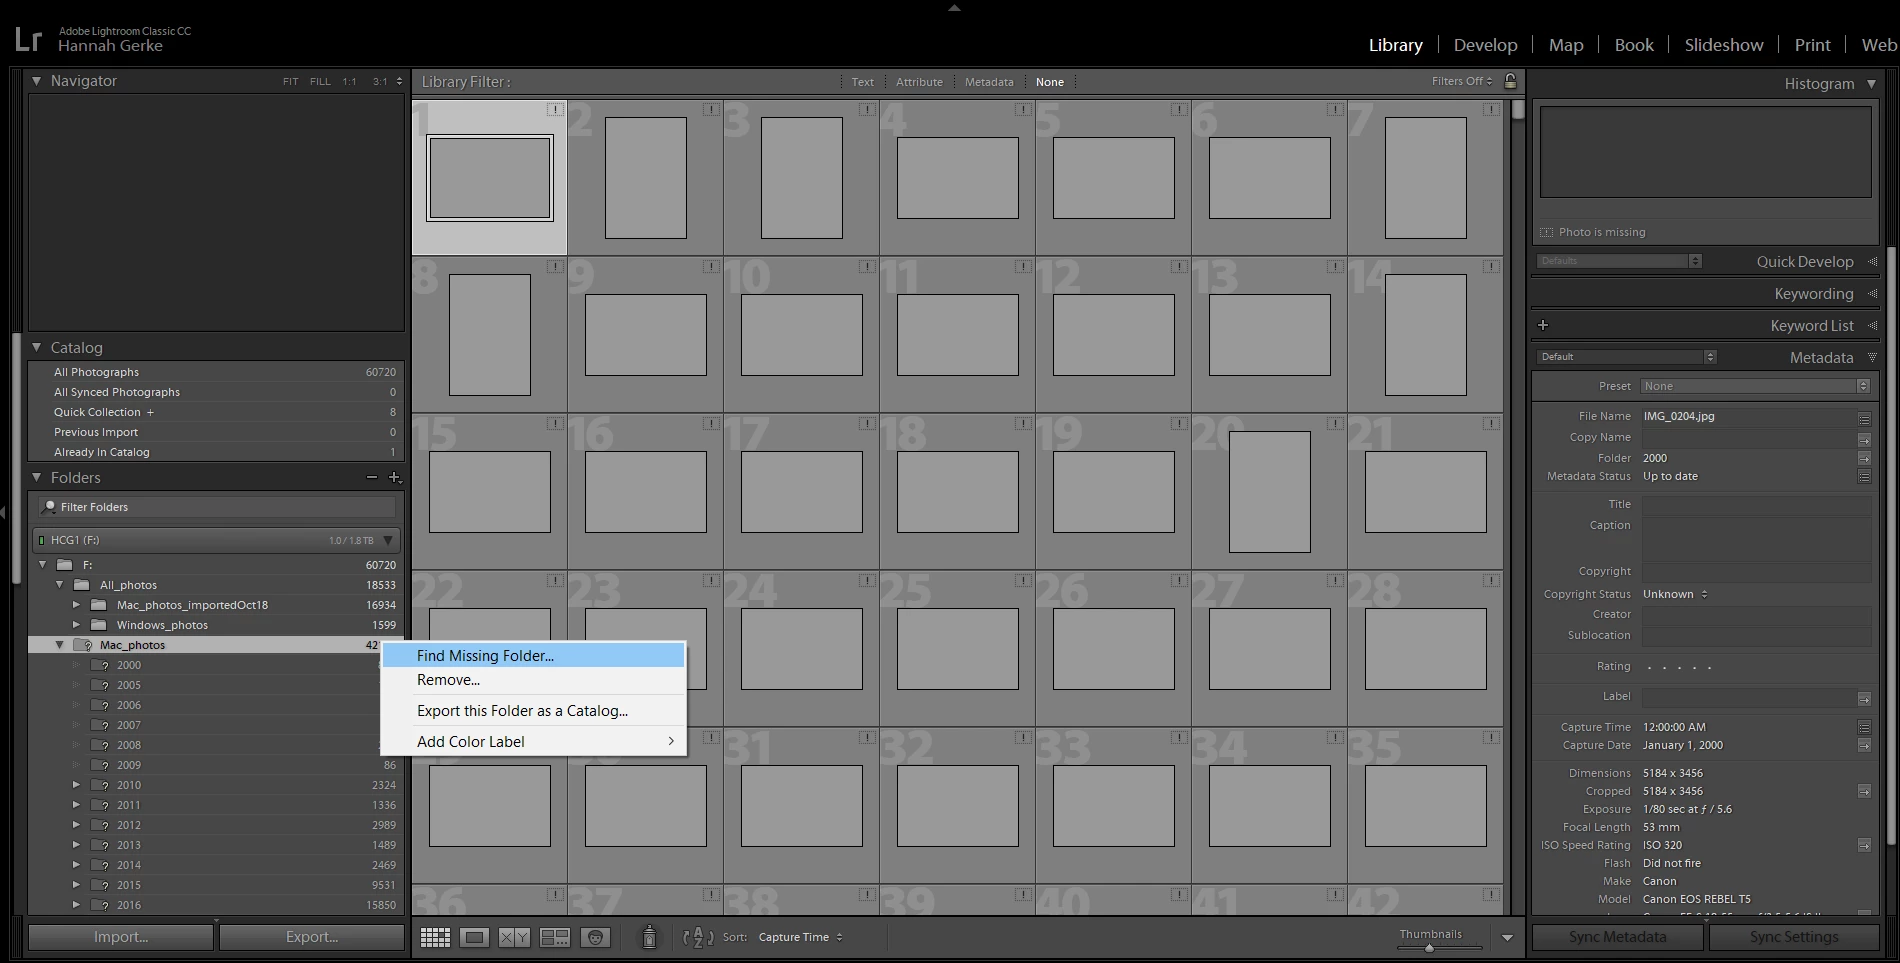
Task: Collapse the Catalog panel
Action: (x=37, y=347)
